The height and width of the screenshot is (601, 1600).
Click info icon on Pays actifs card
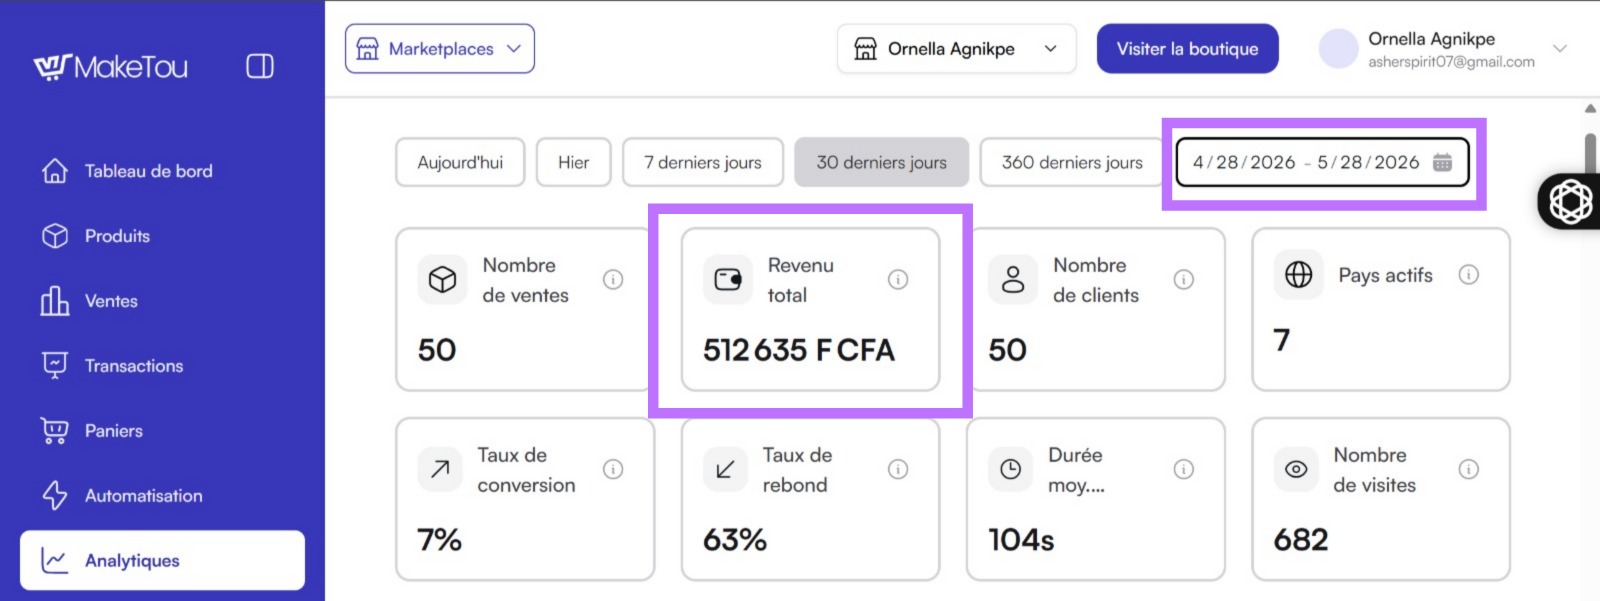pyautogui.click(x=1468, y=275)
